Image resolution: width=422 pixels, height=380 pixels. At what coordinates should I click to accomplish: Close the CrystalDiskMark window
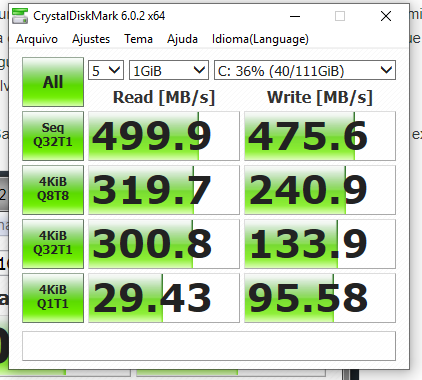tap(386, 16)
